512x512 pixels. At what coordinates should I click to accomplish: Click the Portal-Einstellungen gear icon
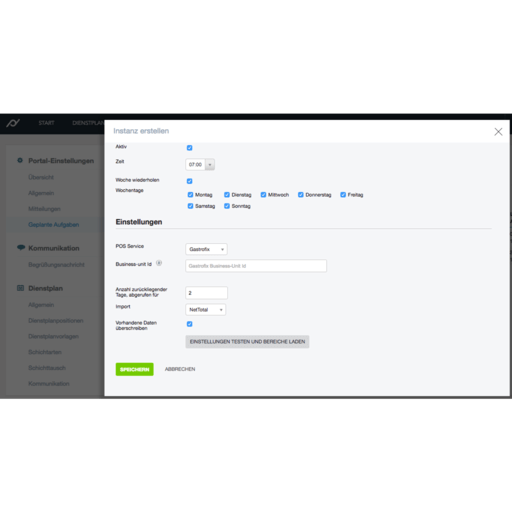tap(20, 160)
